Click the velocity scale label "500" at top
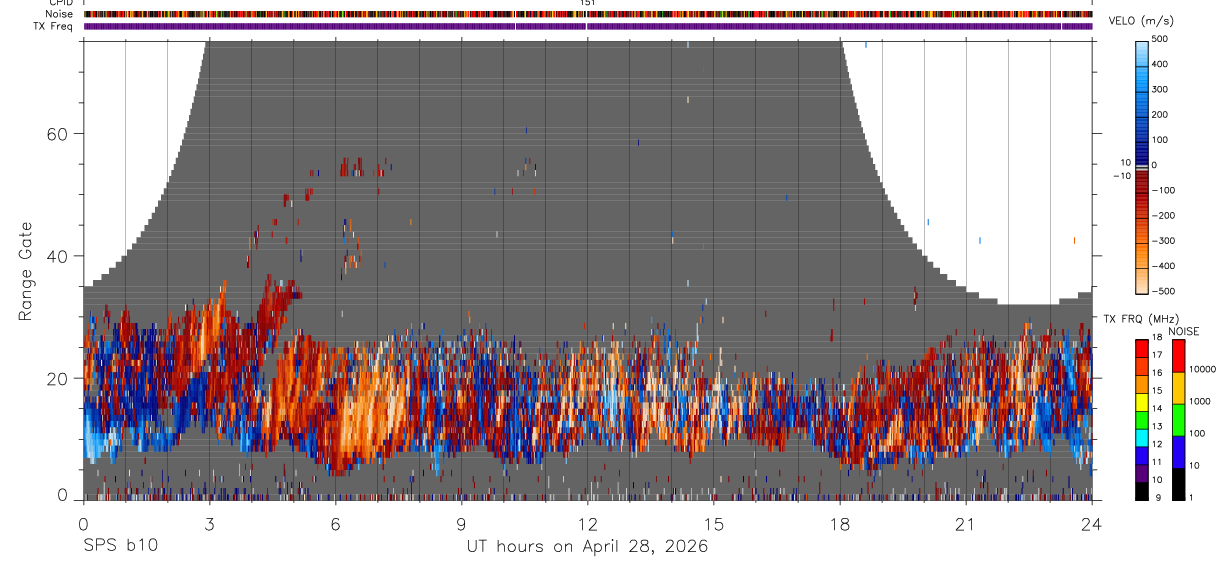The width and height of the screenshot is (1228, 567). point(1160,39)
